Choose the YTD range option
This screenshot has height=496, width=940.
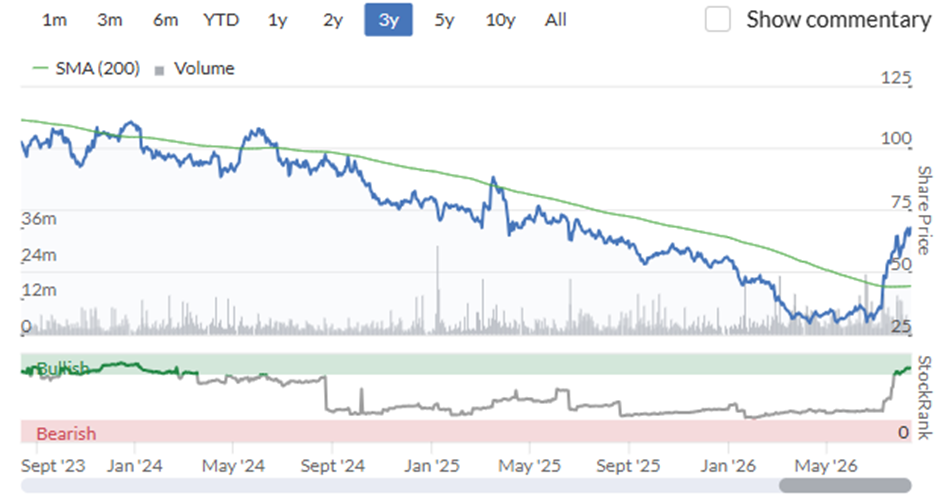(x=221, y=20)
